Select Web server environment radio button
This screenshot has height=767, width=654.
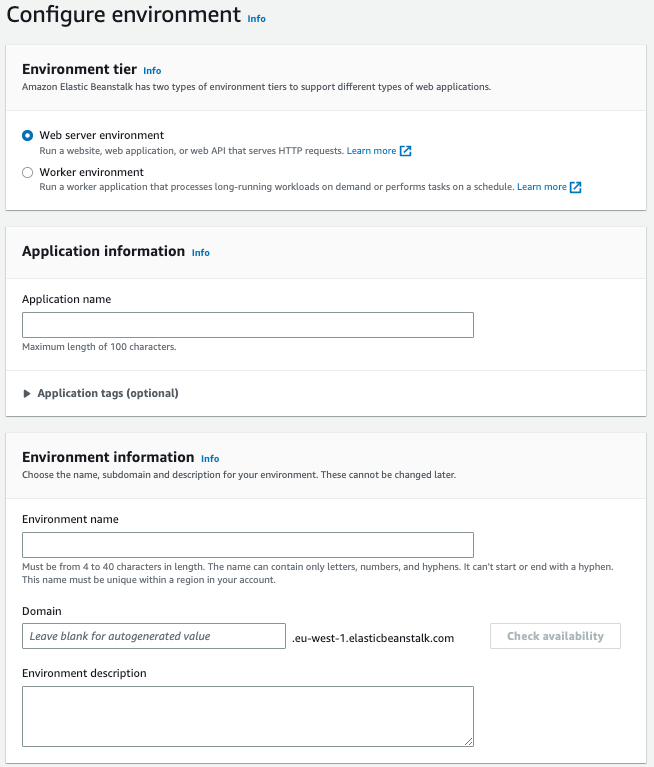(28, 135)
